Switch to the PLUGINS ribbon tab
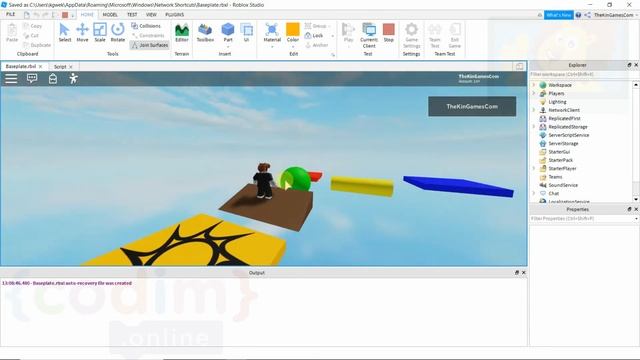Viewport: 640px width, 360px height. 174,15
